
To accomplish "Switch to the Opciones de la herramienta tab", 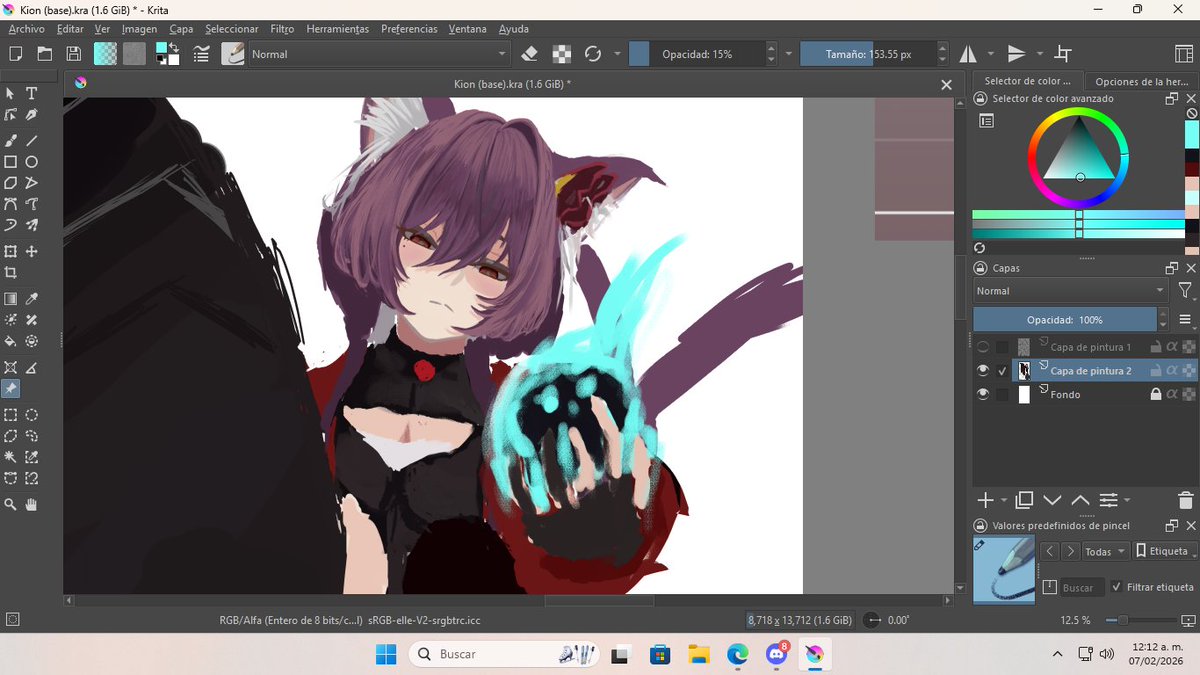I will 1140,81.
